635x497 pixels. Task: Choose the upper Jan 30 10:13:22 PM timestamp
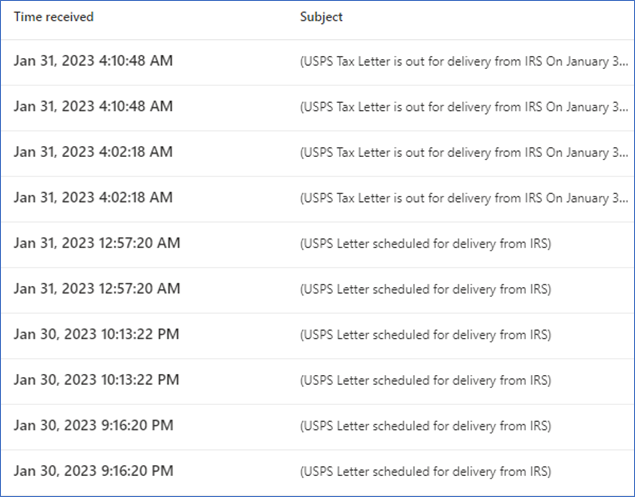(x=96, y=334)
